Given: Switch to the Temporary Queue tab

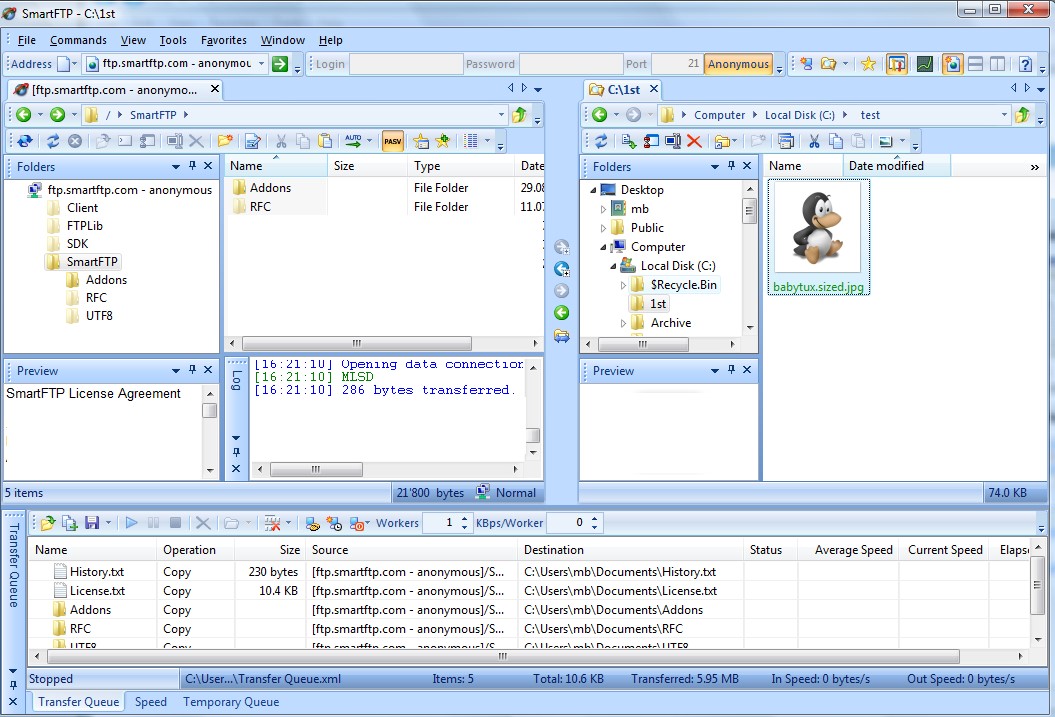Looking at the screenshot, I should (x=231, y=702).
